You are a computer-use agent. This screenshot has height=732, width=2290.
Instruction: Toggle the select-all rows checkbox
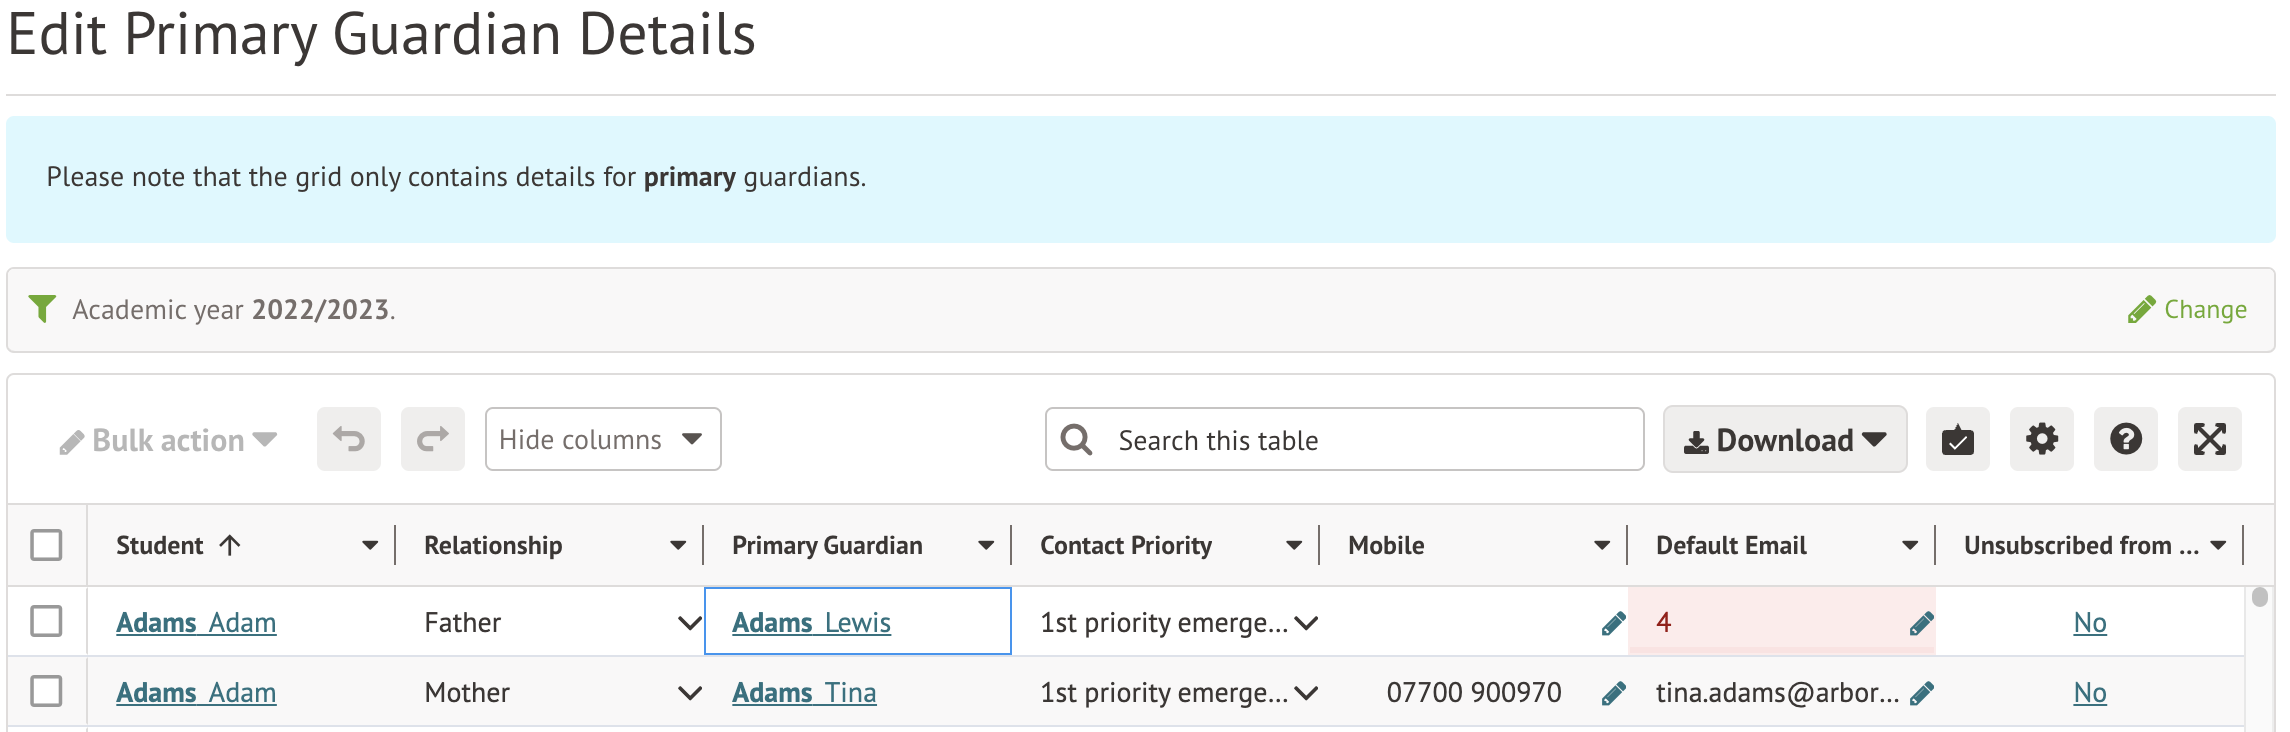(46, 545)
